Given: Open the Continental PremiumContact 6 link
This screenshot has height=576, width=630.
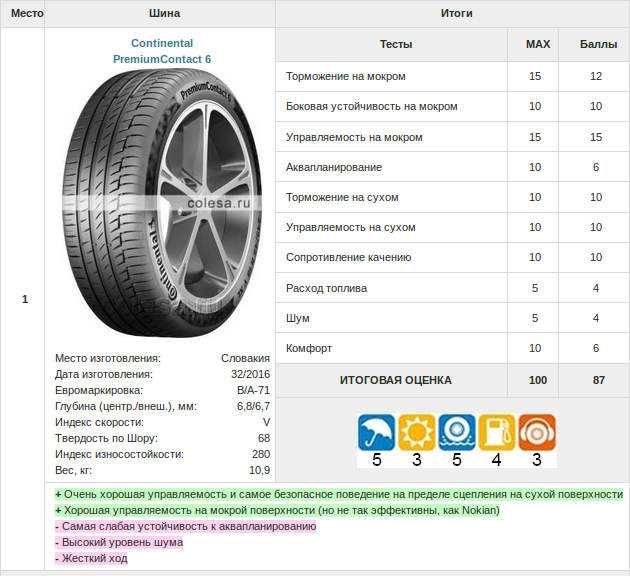Looking at the screenshot, I should pos(162,51).
